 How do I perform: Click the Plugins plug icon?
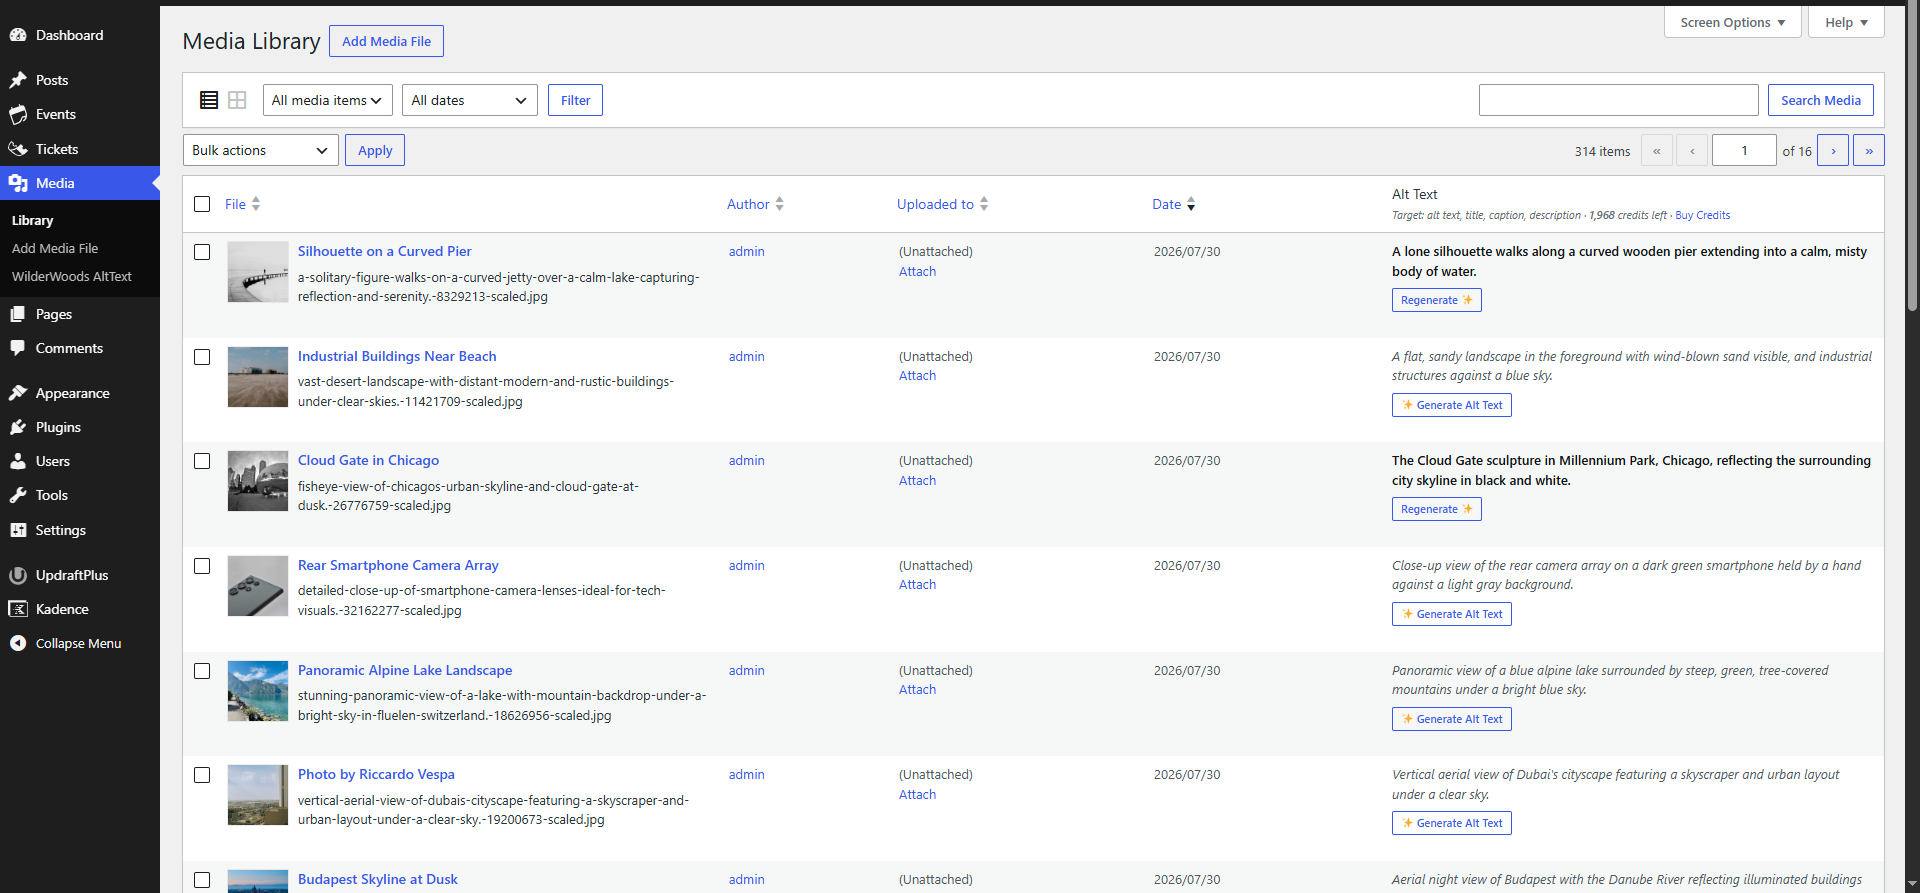point(18,427)
